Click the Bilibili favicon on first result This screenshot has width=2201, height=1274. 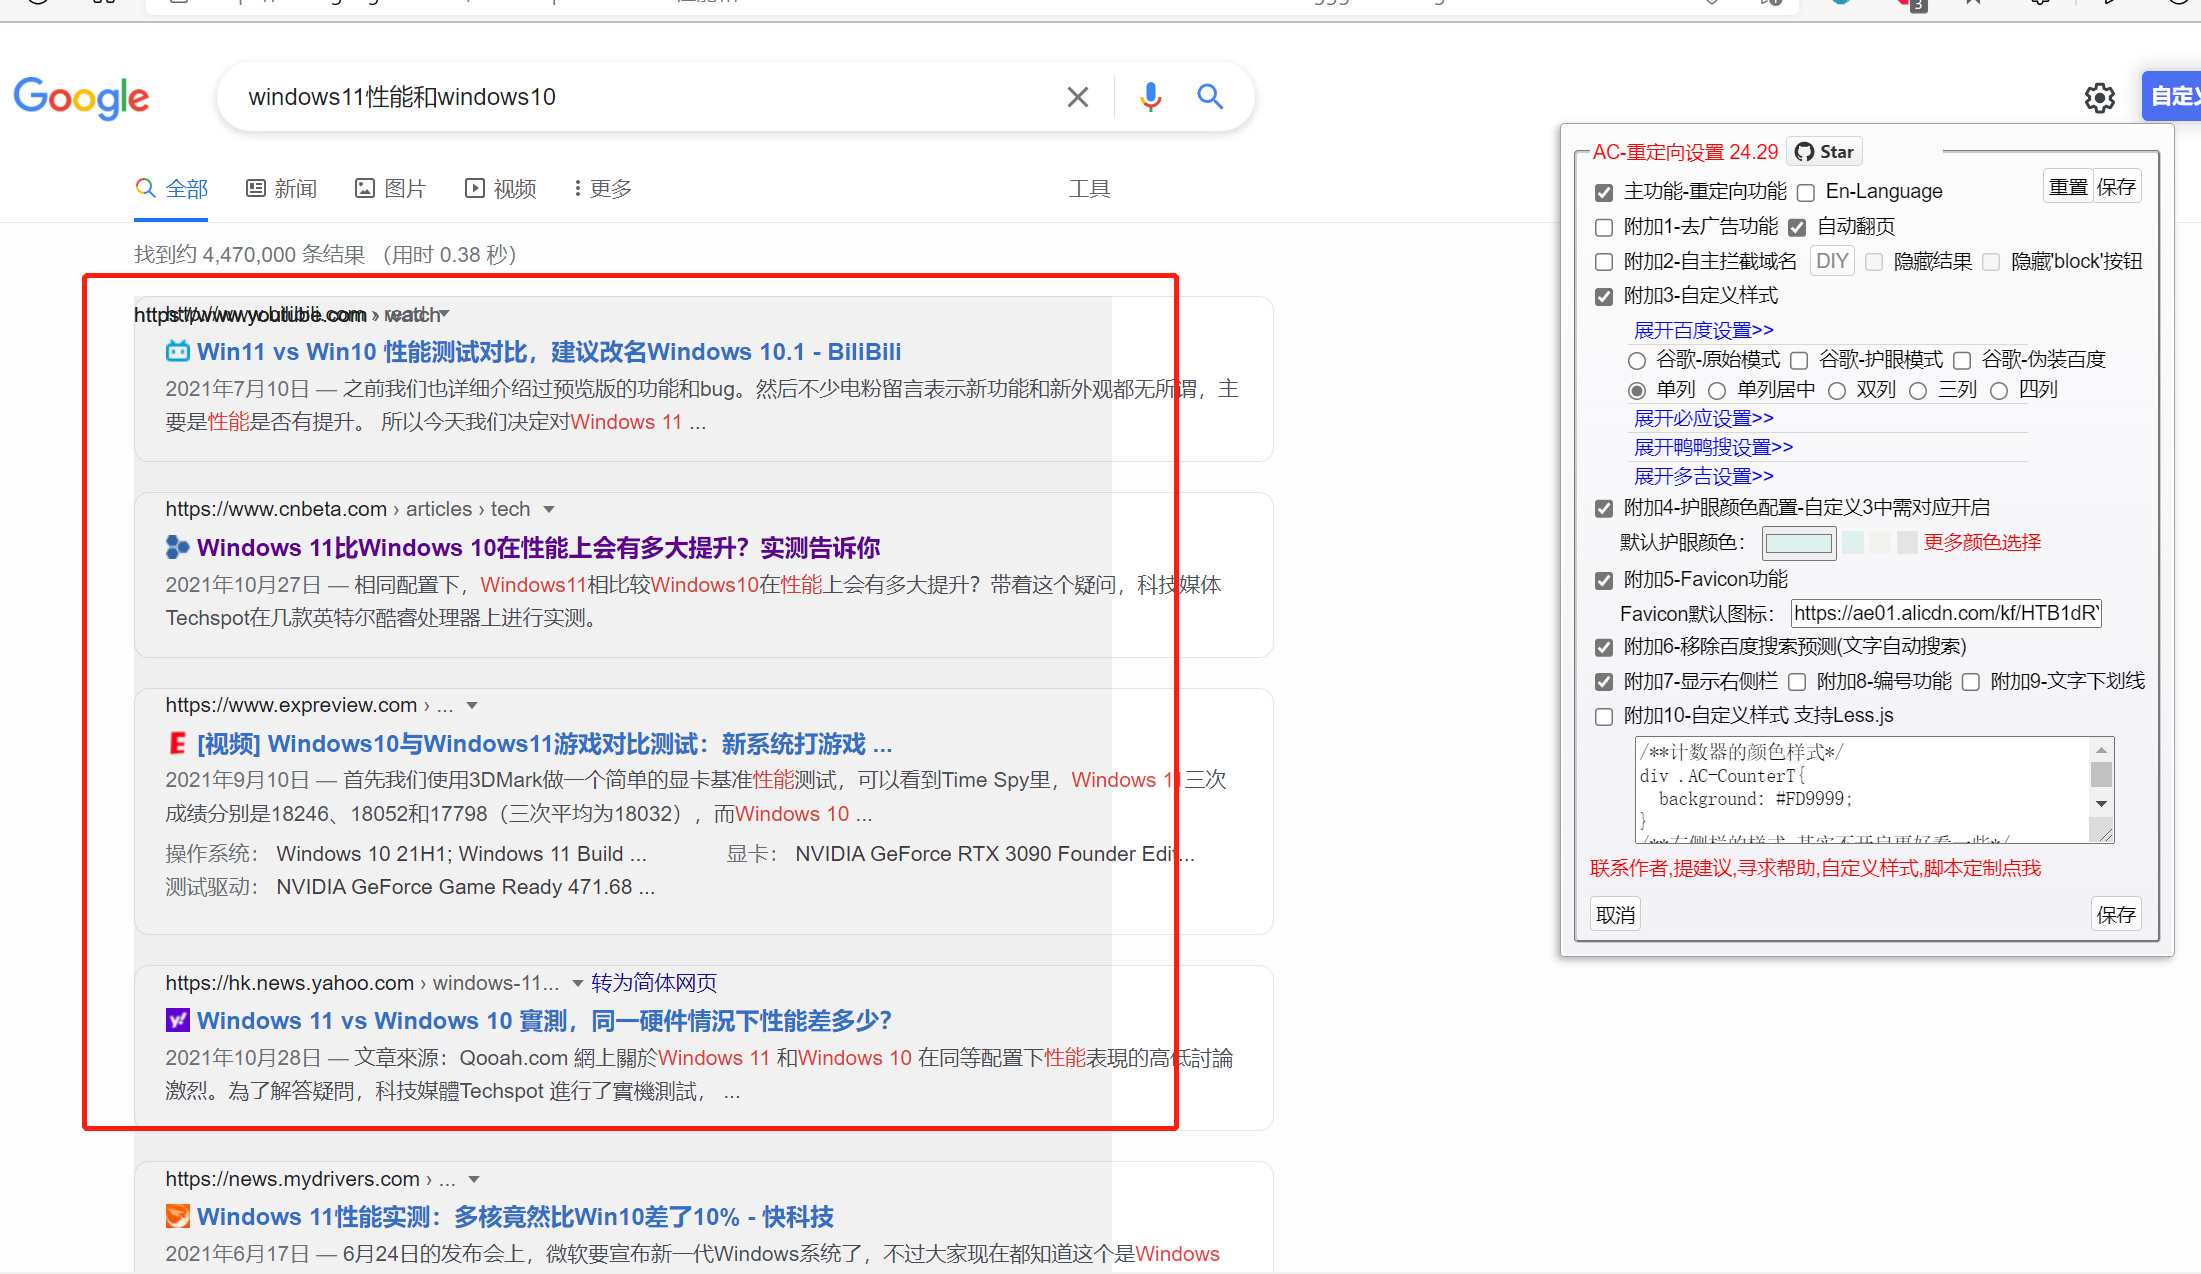[x=177, y=351]
